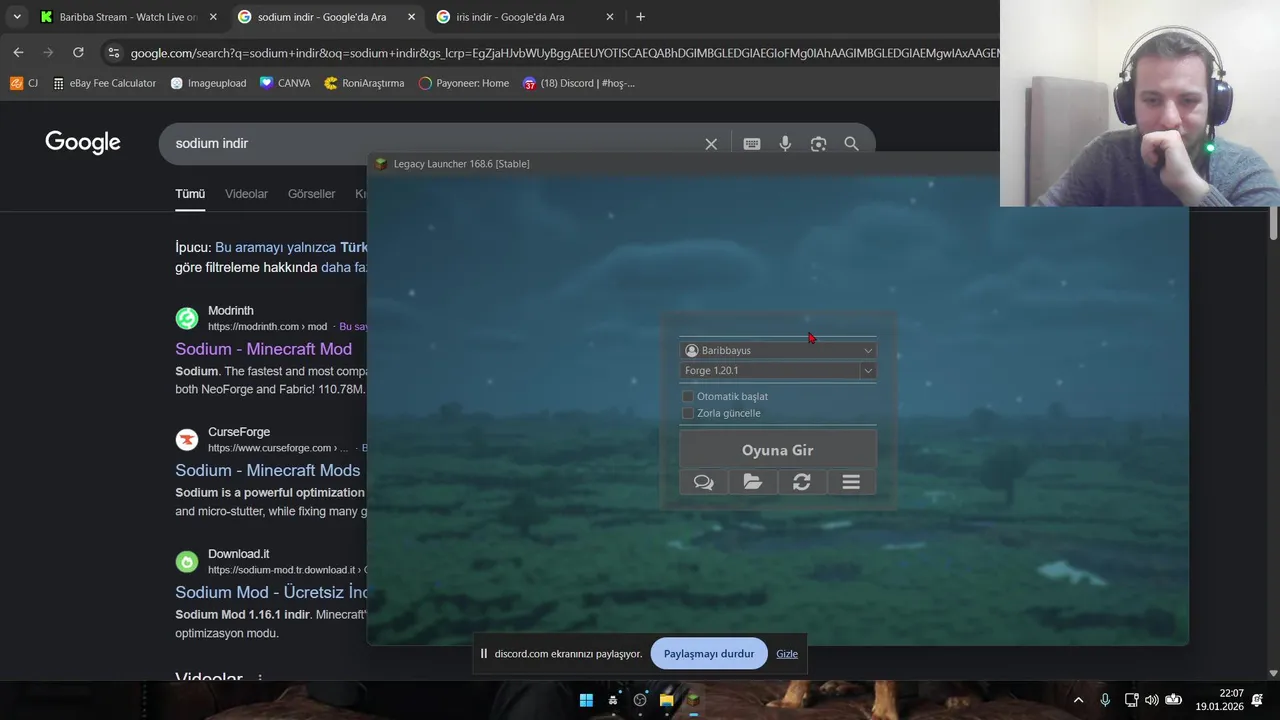Open the Görseller search filter tab
Viewport: 1280px width, 720px height.
(311, 194)
